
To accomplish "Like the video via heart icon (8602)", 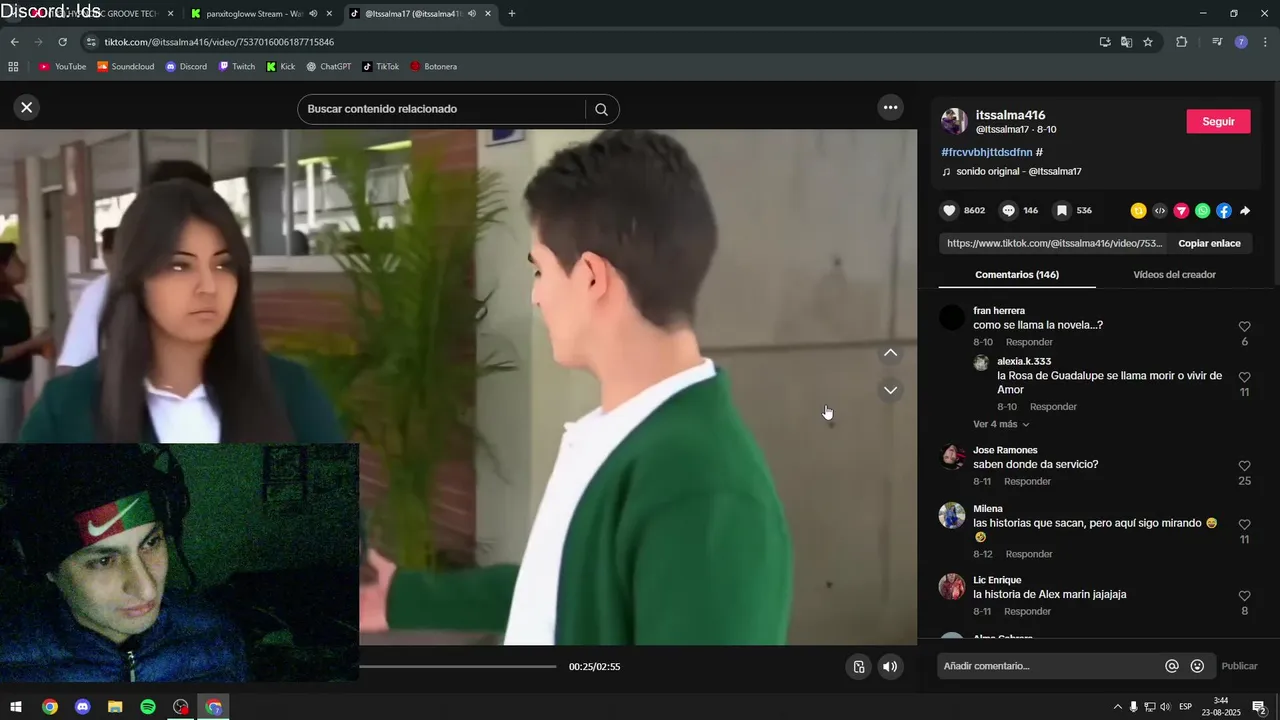I will [949, 211].
